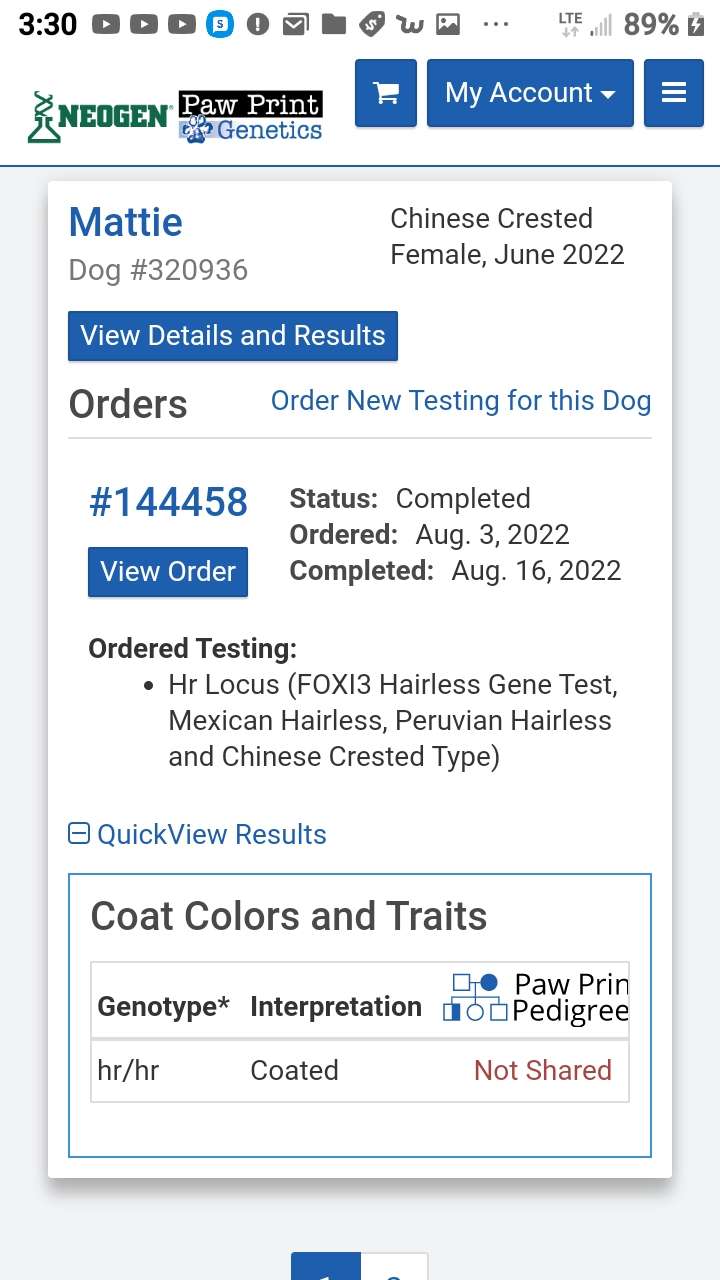Click the Neogen logo
720x1280 pixels.
[98, 117]
